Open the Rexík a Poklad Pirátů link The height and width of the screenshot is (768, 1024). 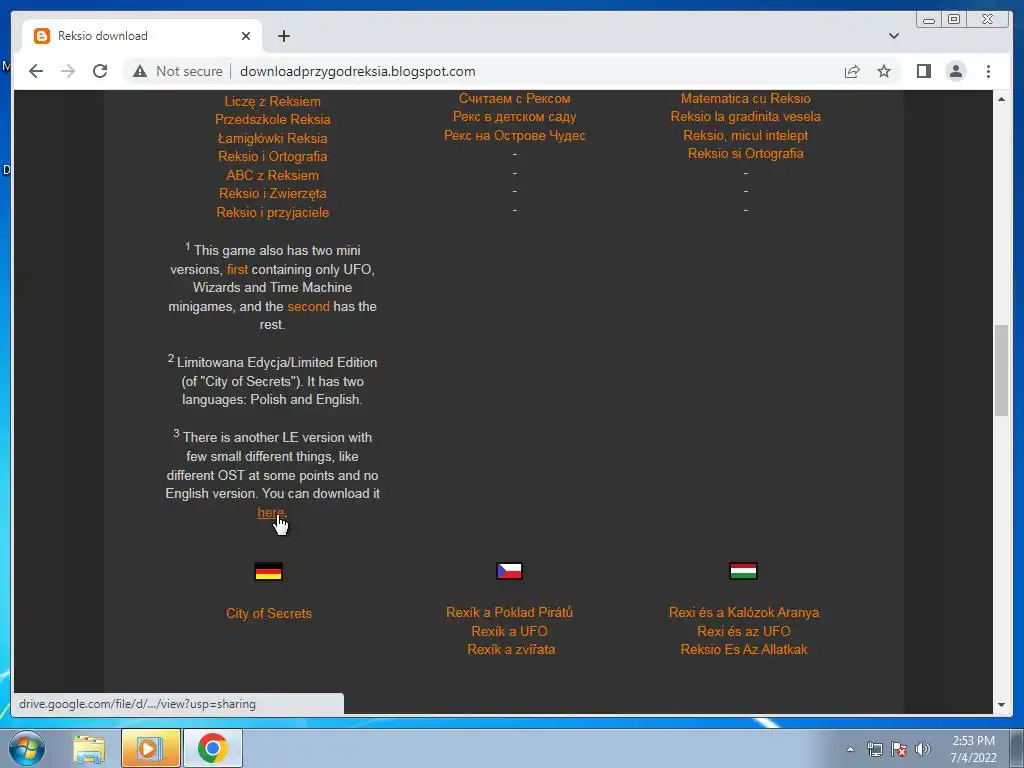coord(509,613)
